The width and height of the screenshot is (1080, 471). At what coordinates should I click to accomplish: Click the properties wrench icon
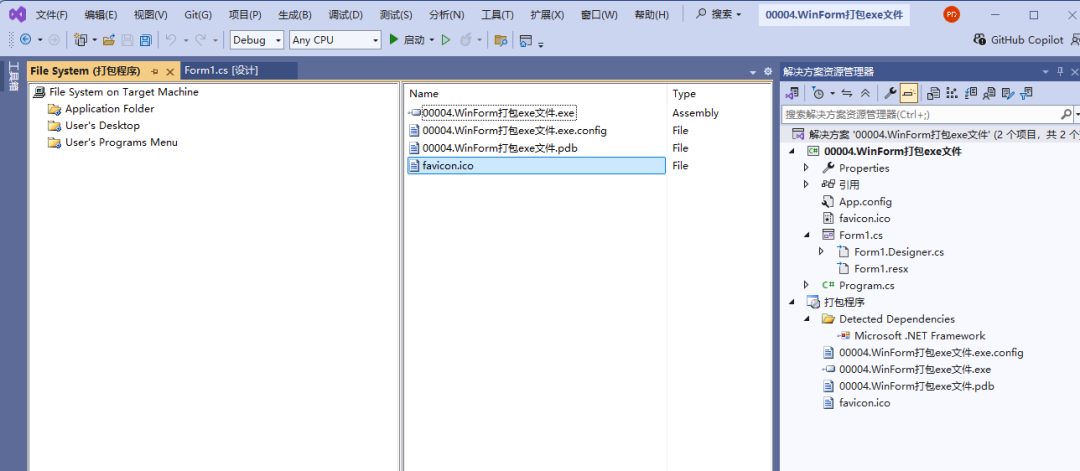[890, 93]
